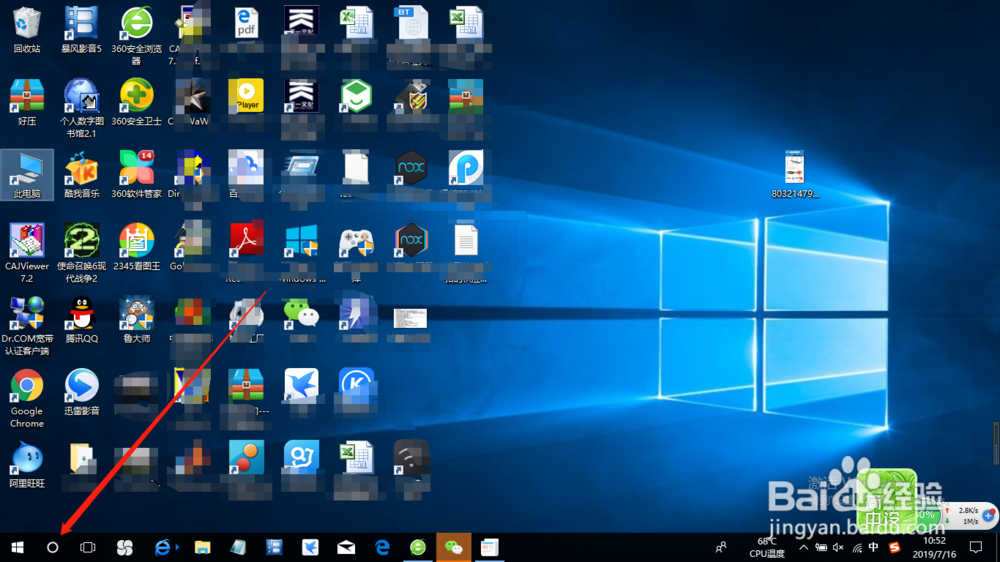Open the Windows logo desktop shortcut
Image resolution: width=1000 pixels, height=562 pixels.
point(301,241)
